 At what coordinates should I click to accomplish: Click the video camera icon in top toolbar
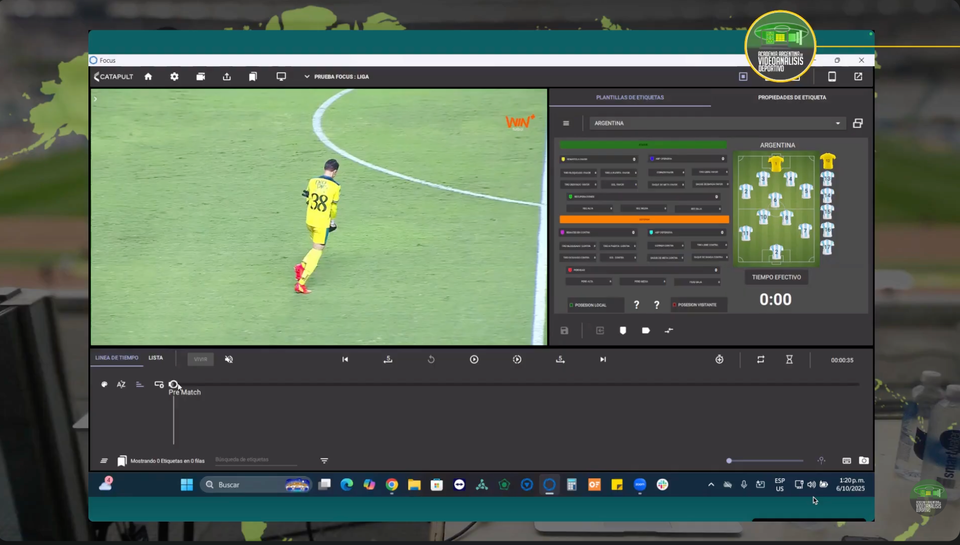click(x=200, y=77)
